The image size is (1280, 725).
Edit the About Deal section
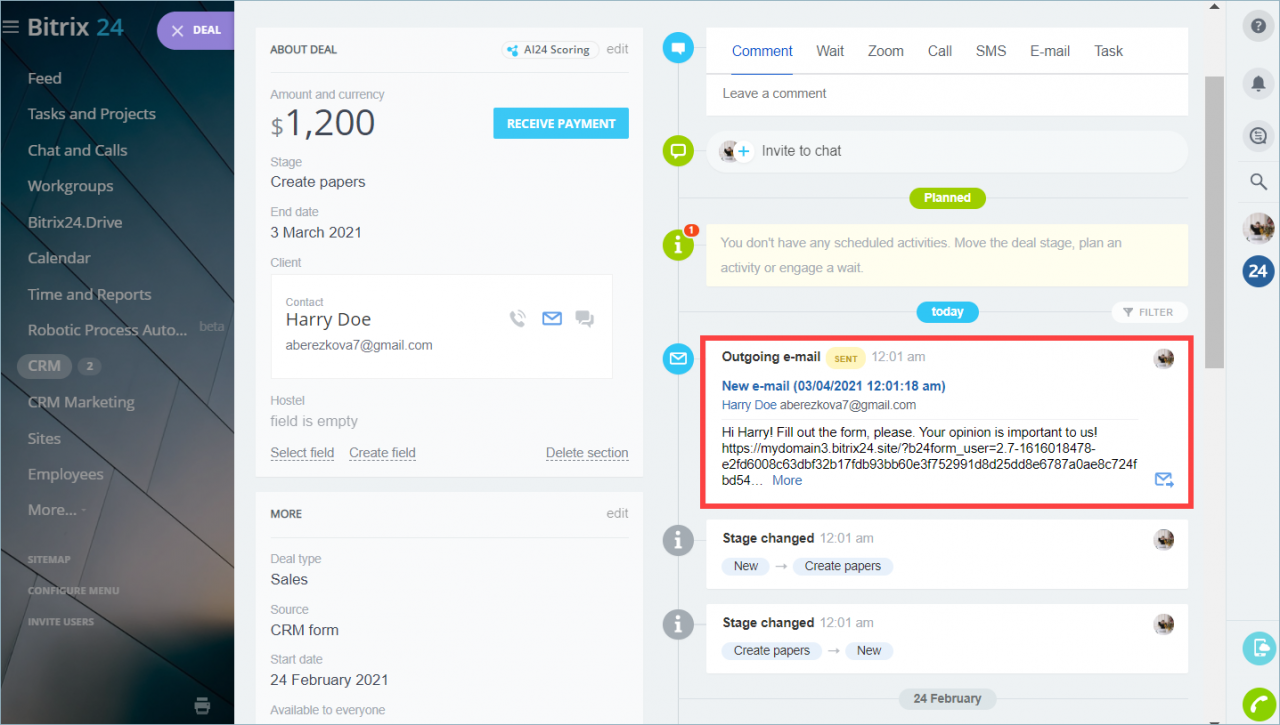click(x=618, y=49)
